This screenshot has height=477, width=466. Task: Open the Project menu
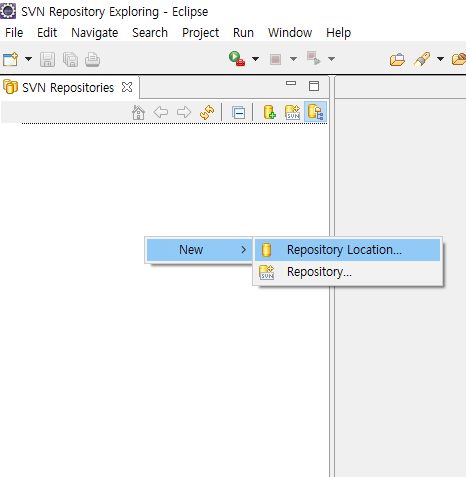200,33
